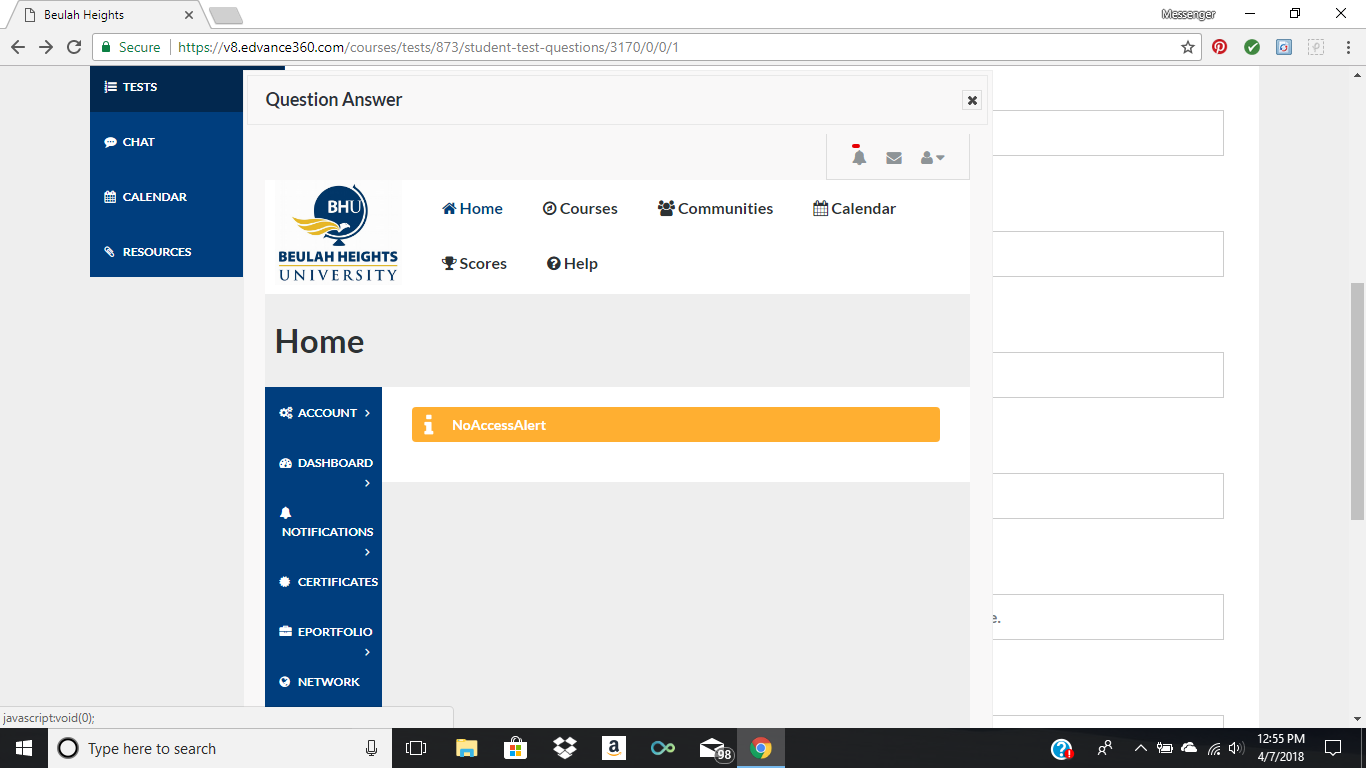Screen dimensions: 1366x768
Task: Open the user profile dropdown
Action: pos(932,158)
